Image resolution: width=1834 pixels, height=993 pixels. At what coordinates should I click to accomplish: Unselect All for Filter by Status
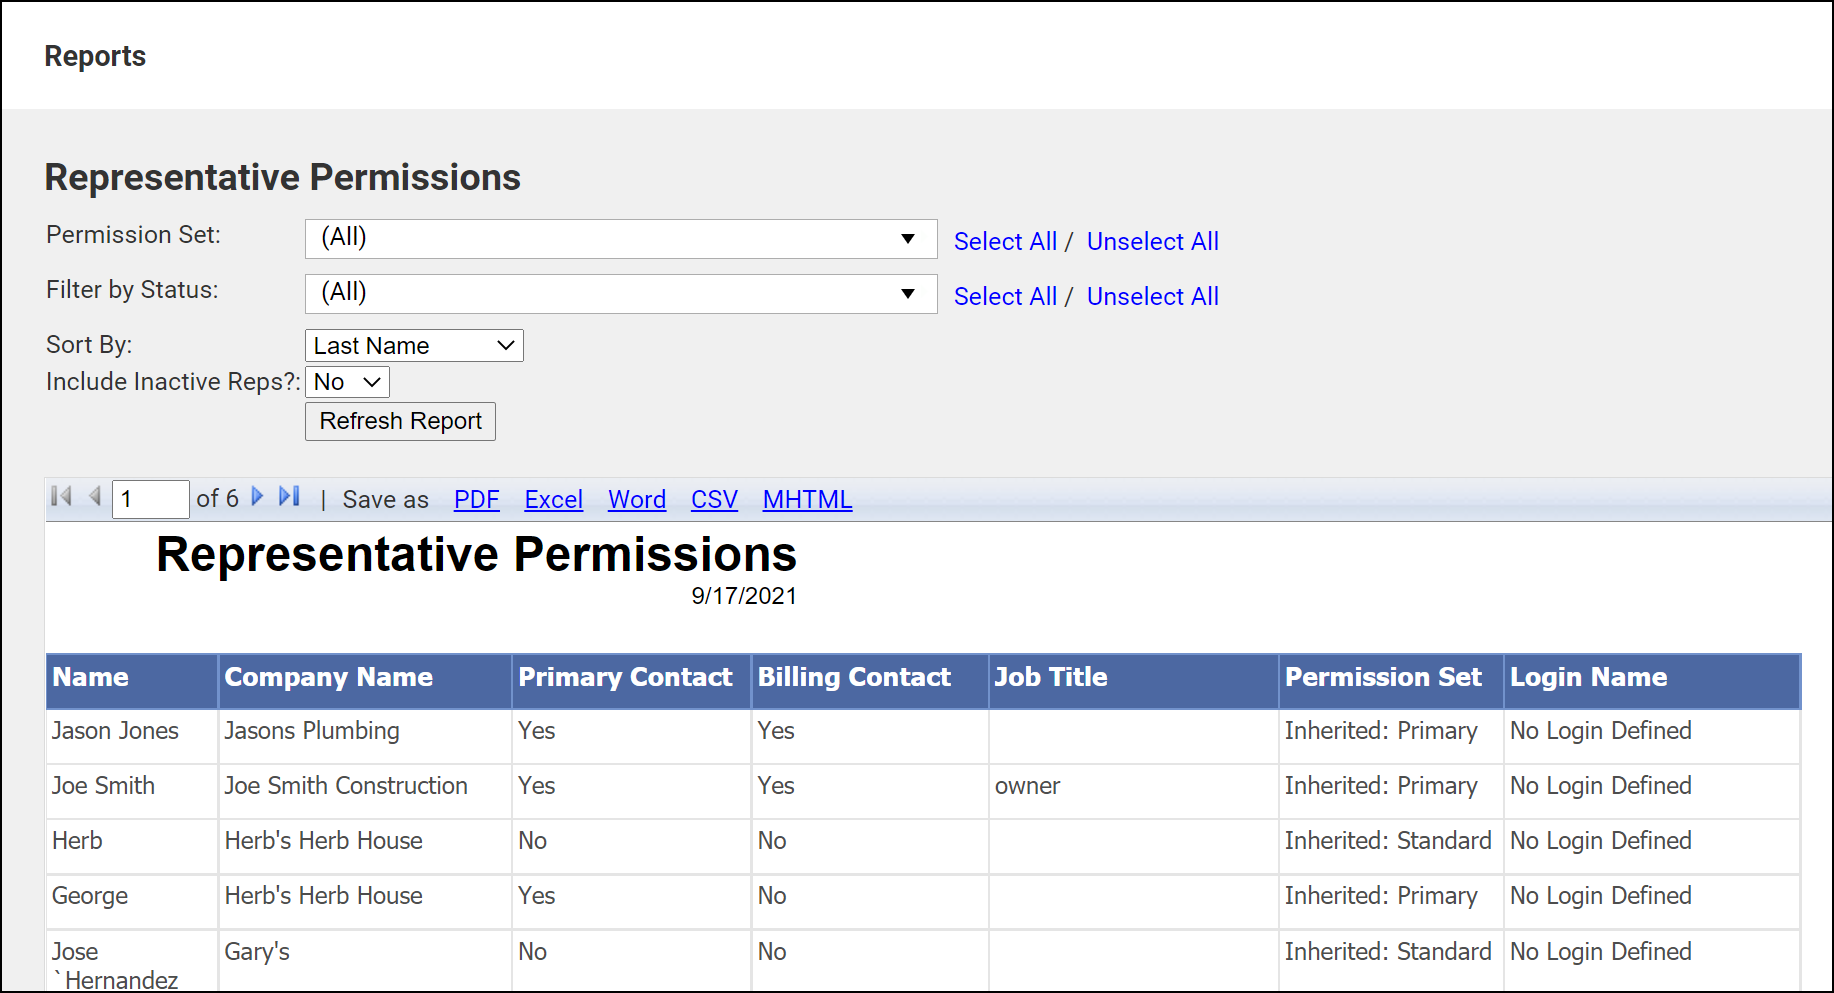click(1152, 297)
